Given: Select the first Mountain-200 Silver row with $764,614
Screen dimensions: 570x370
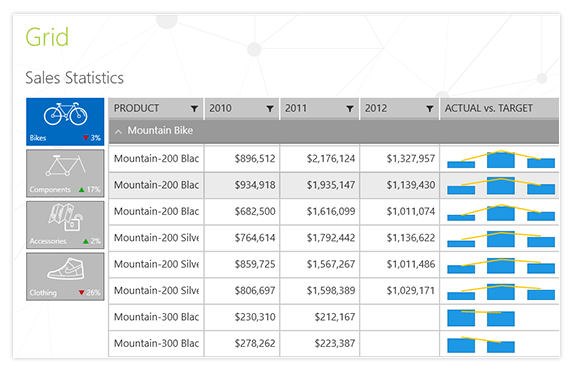Looking at the screenshot, I should click(x=334, y=238).
